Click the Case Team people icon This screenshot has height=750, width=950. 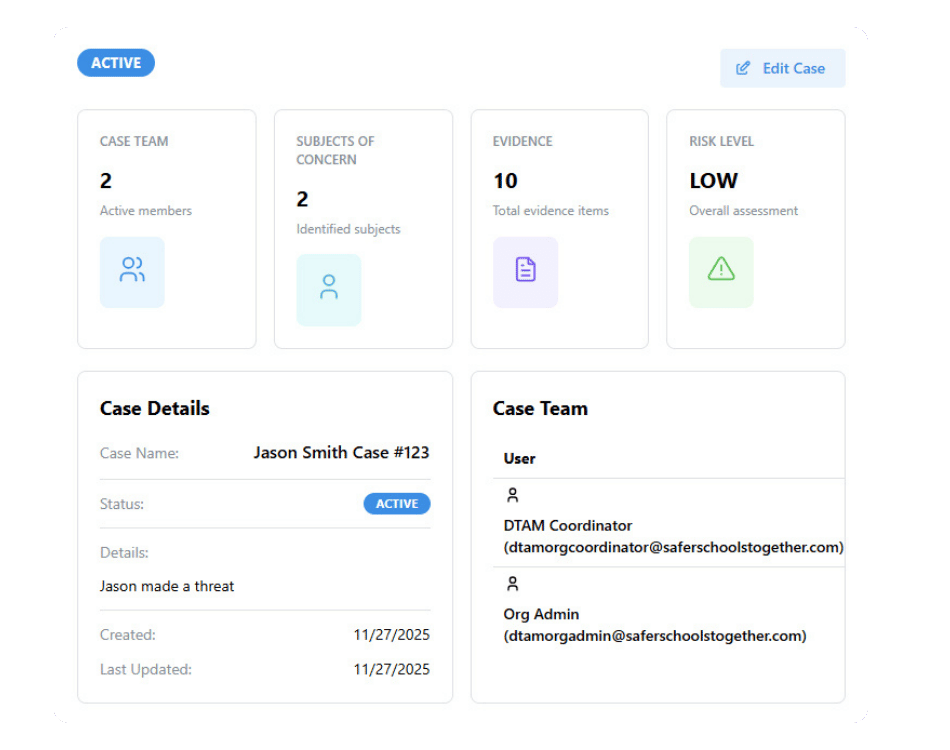[132, 270]
